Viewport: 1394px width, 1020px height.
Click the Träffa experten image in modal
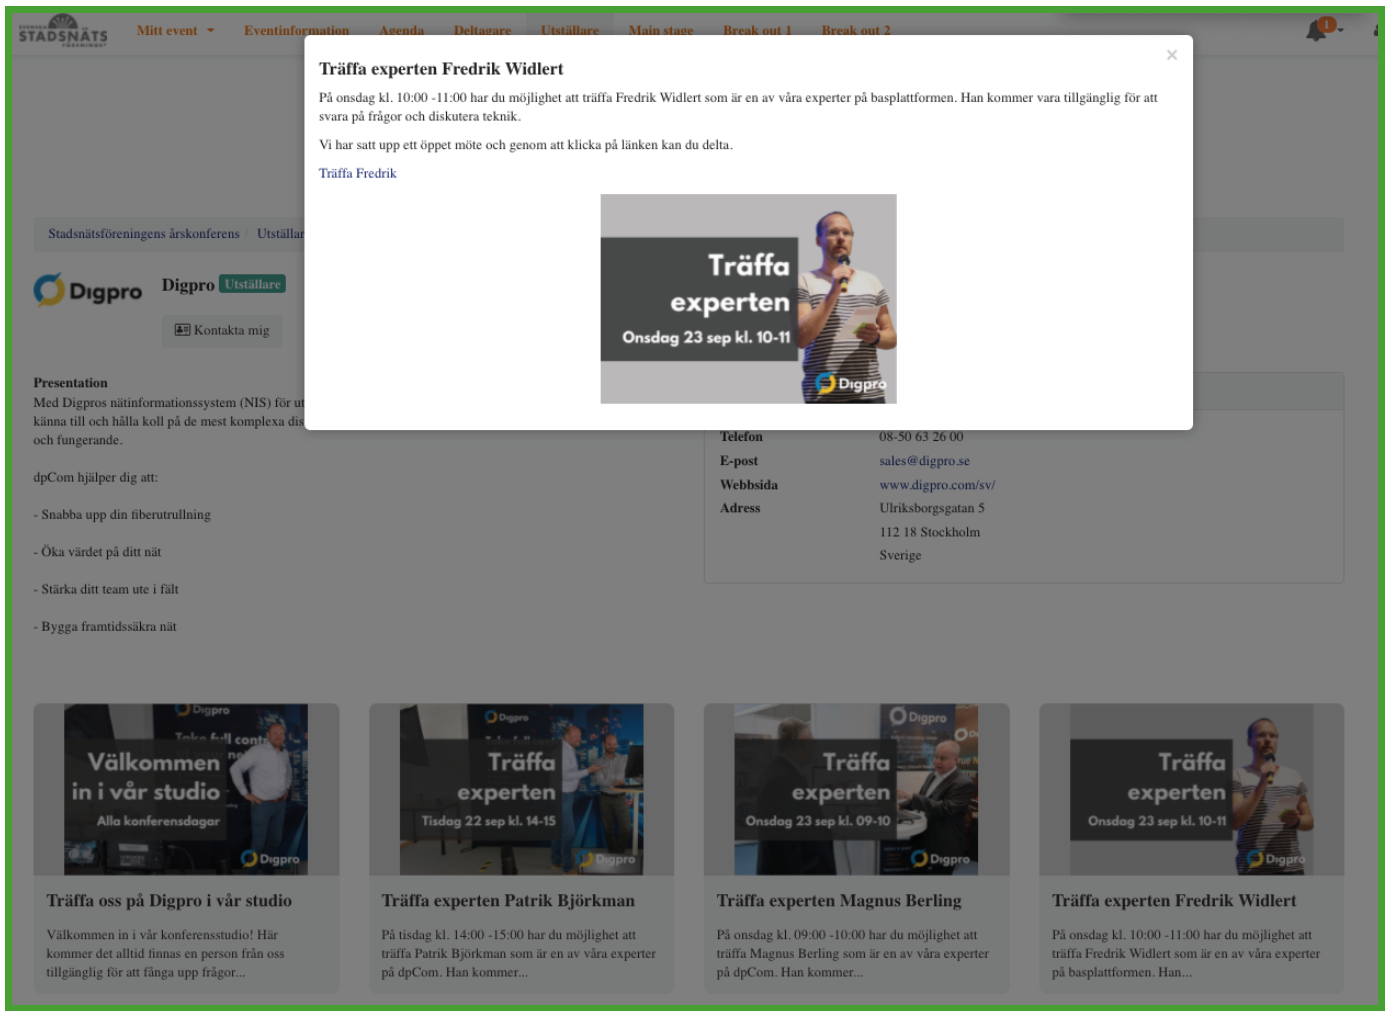(748, 299)
